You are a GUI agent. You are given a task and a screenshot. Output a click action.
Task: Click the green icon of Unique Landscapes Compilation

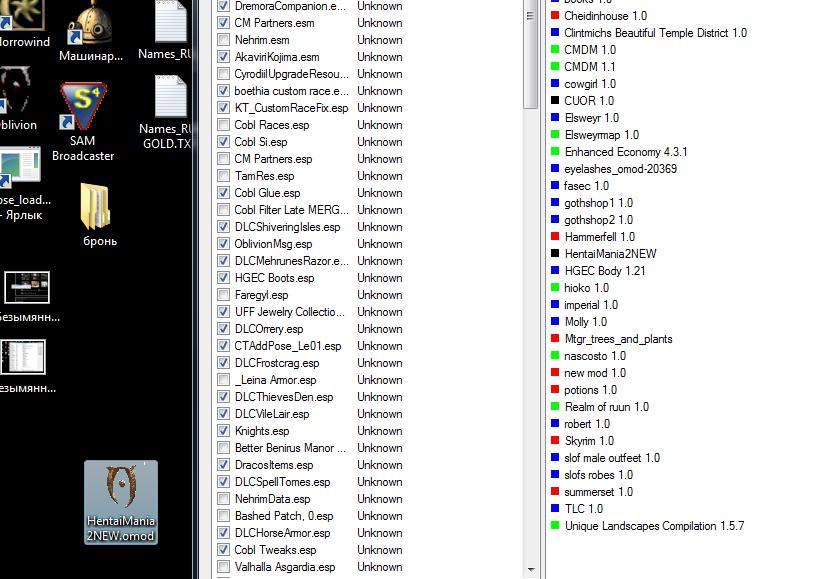pos(555,525)
